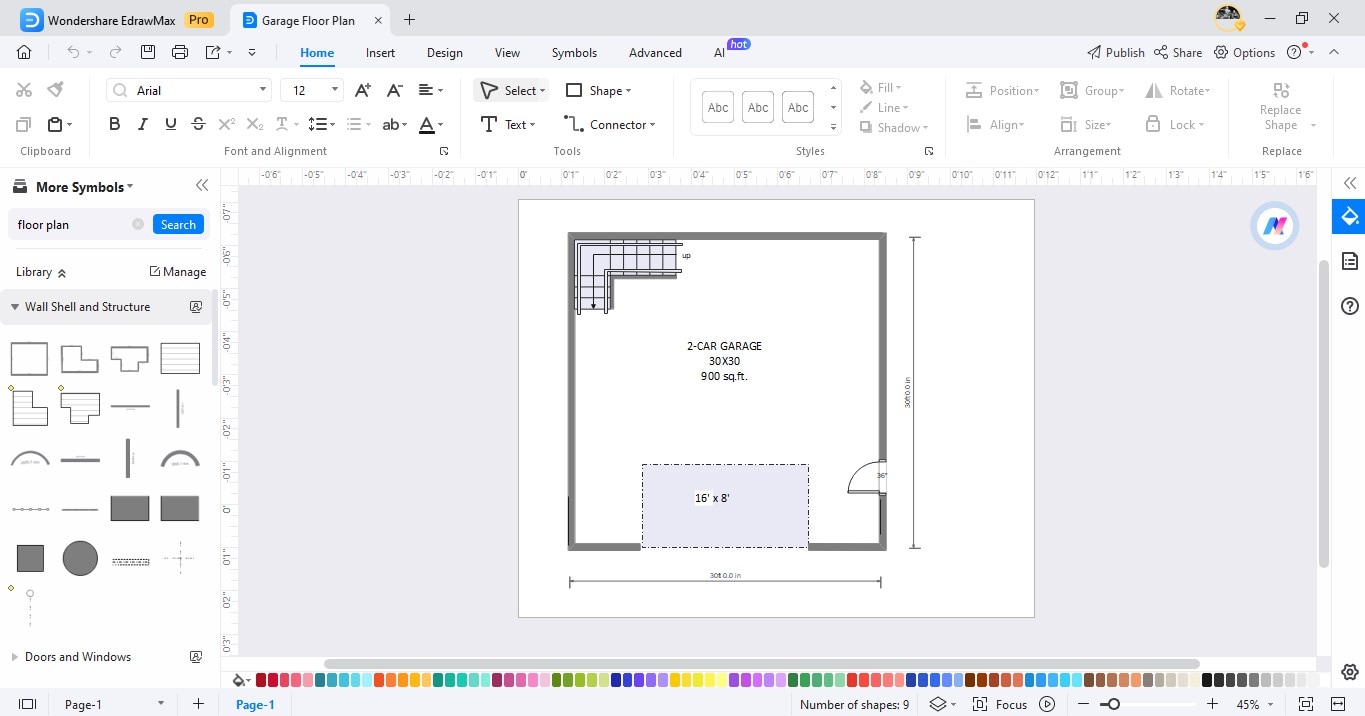Start presentation with the play icon
The width and height of the screenshot is (1365, 716).
[x=1047, y=704]
